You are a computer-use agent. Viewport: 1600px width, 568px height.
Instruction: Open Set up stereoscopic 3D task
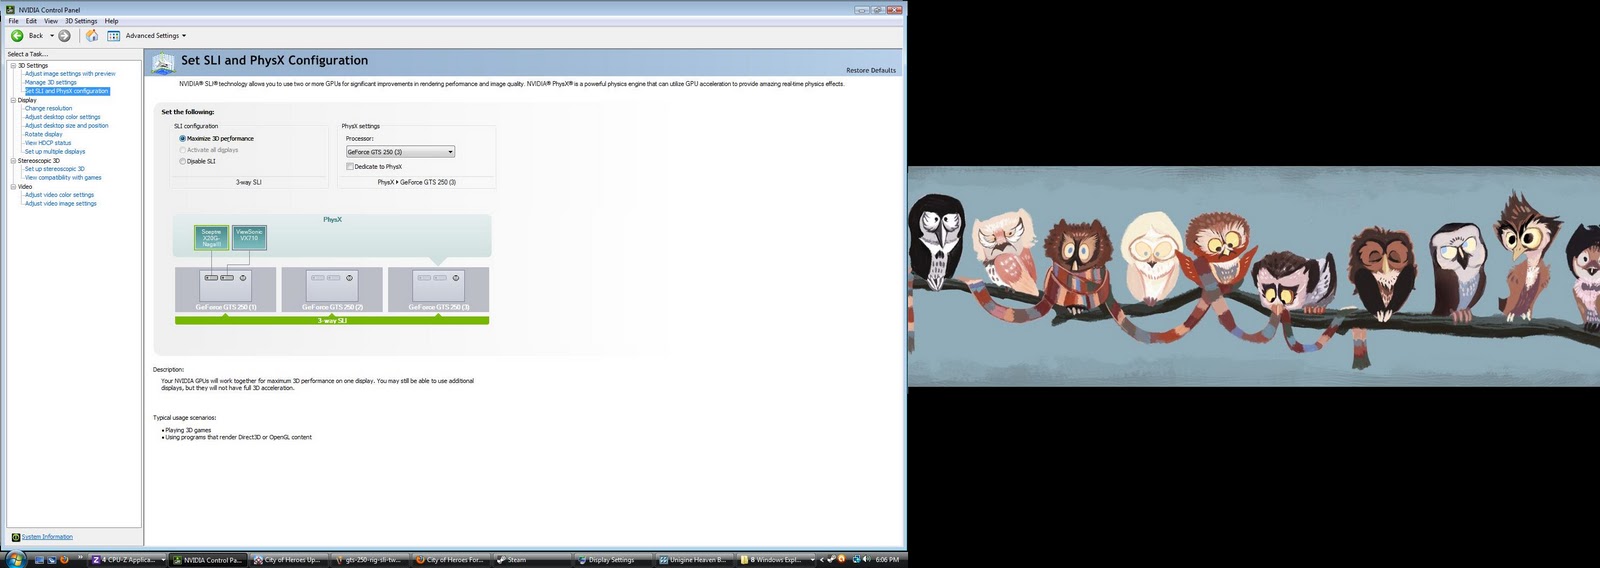[54, 169]
